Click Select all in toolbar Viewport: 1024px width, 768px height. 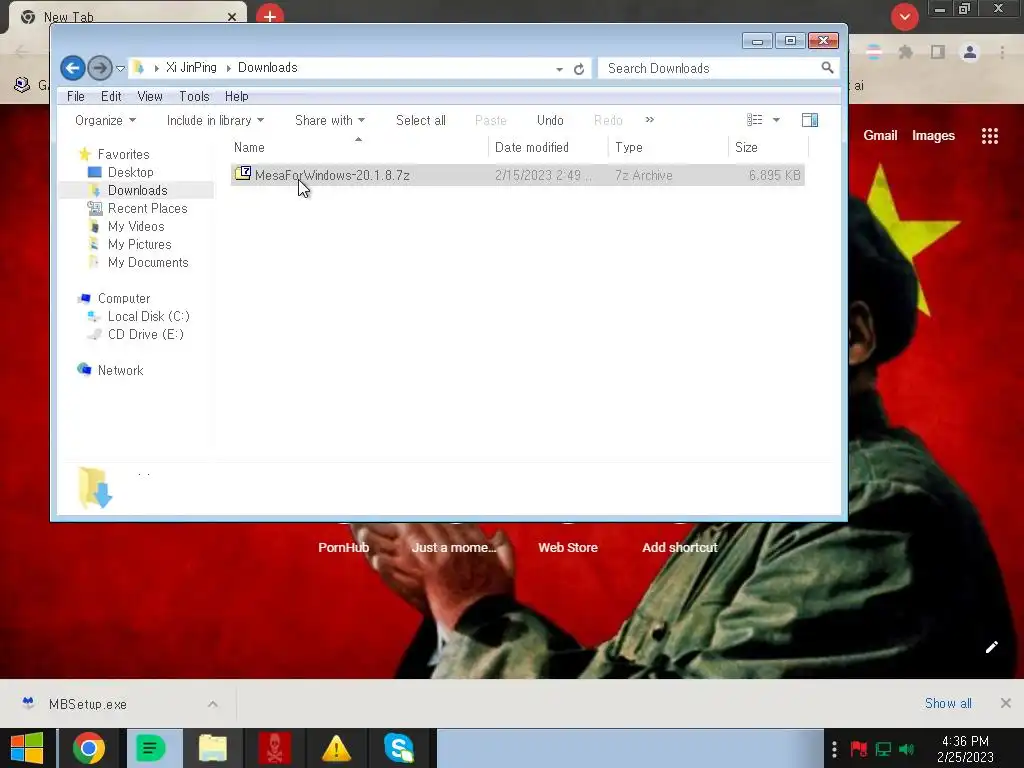click(421, 120)
